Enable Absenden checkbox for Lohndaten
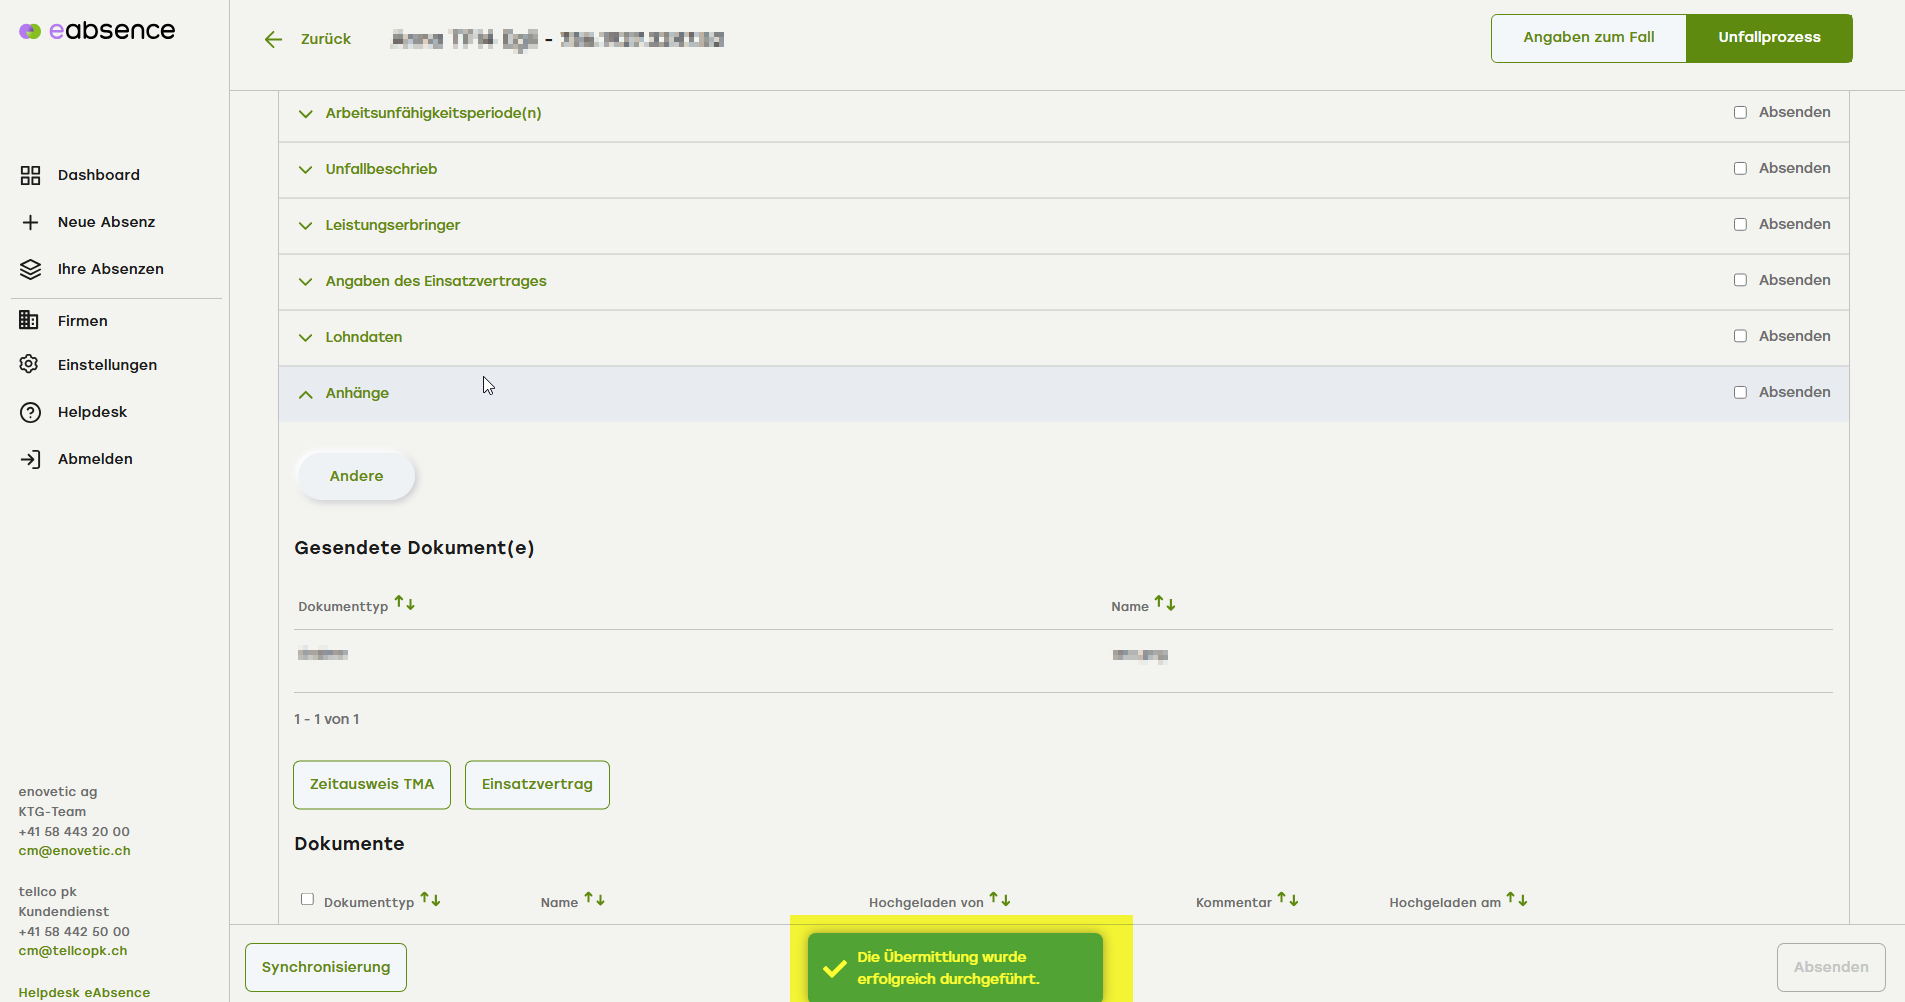This screenshot has height=1002, width=1905. [x=1740, y=336]
